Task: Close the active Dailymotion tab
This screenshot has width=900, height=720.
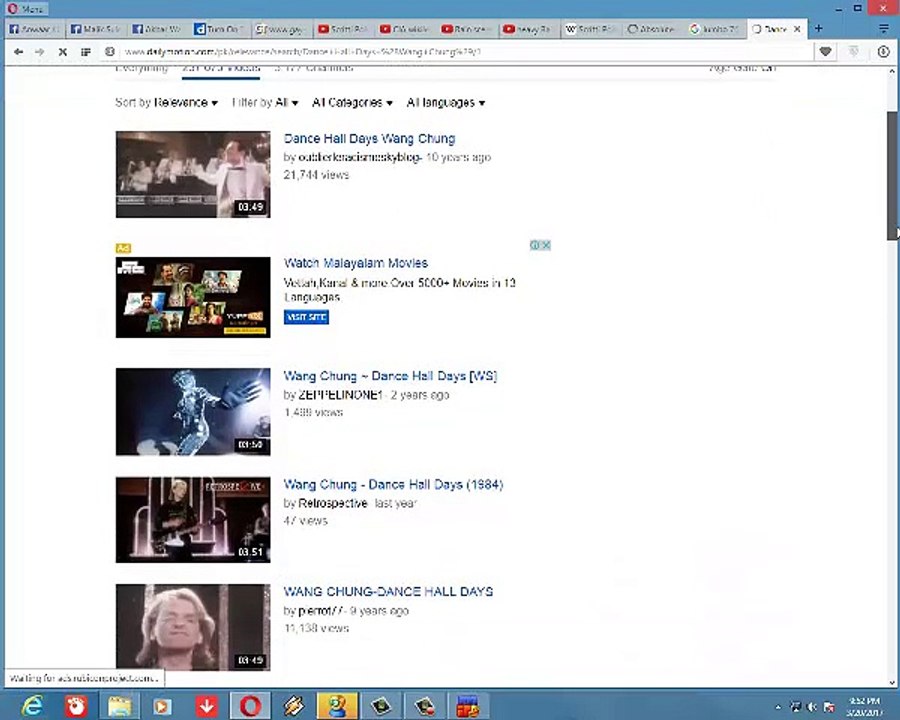Action: point(797,29)
